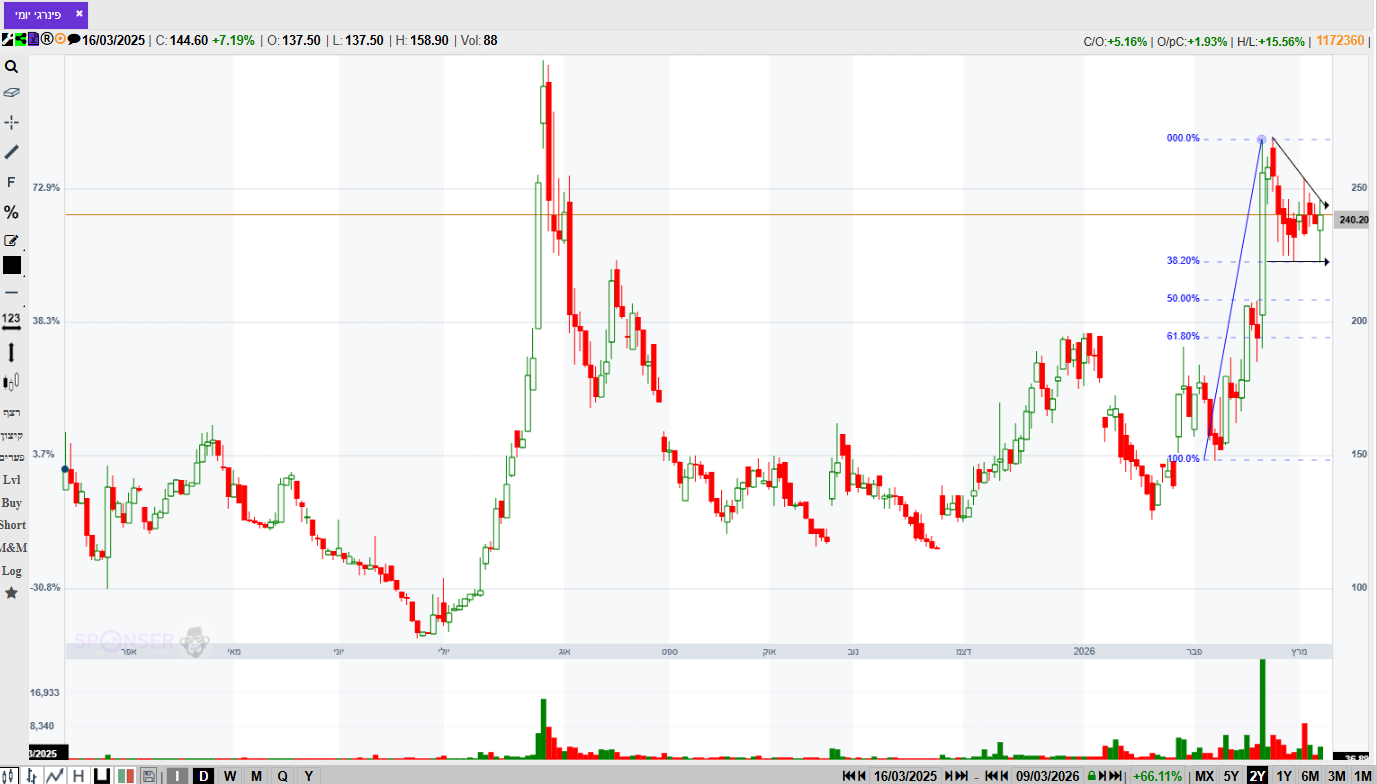Screen dimensions: 1377x784
Task: Select the 3M range
Action: click(x=1336, y=776)
